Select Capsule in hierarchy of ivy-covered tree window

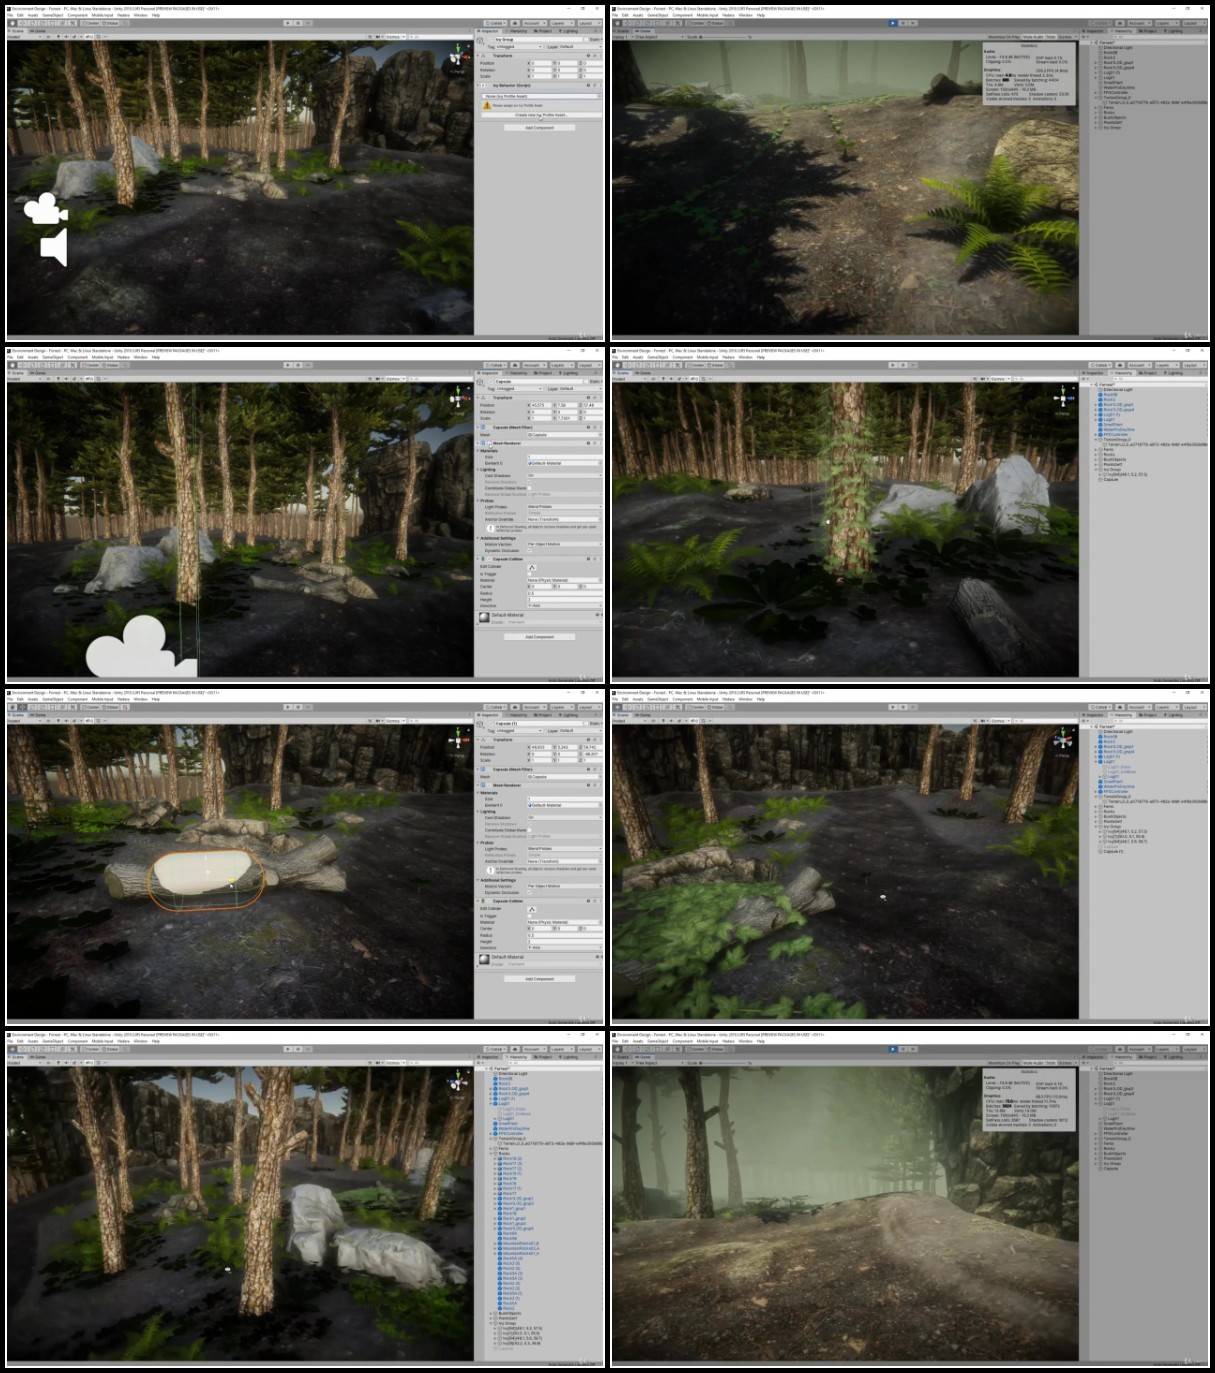coord(1111,479)
